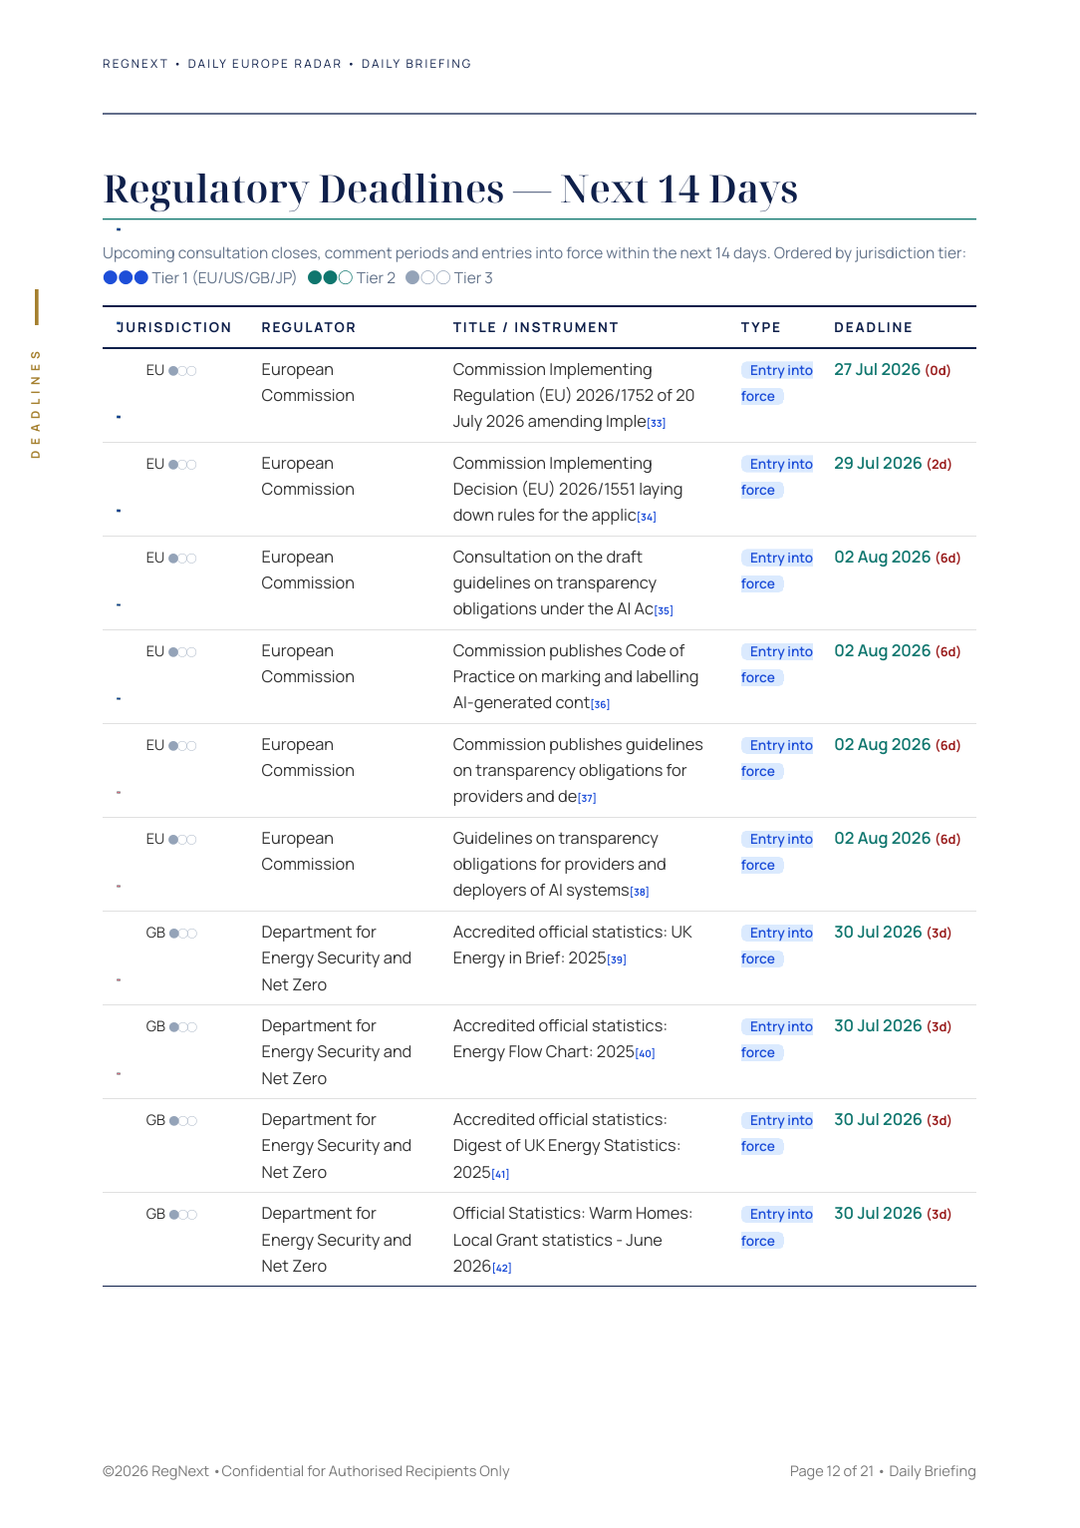Click the Regulatory Deadlines page title
Screen dimensions: 1080x1528
tap(450, 188)
